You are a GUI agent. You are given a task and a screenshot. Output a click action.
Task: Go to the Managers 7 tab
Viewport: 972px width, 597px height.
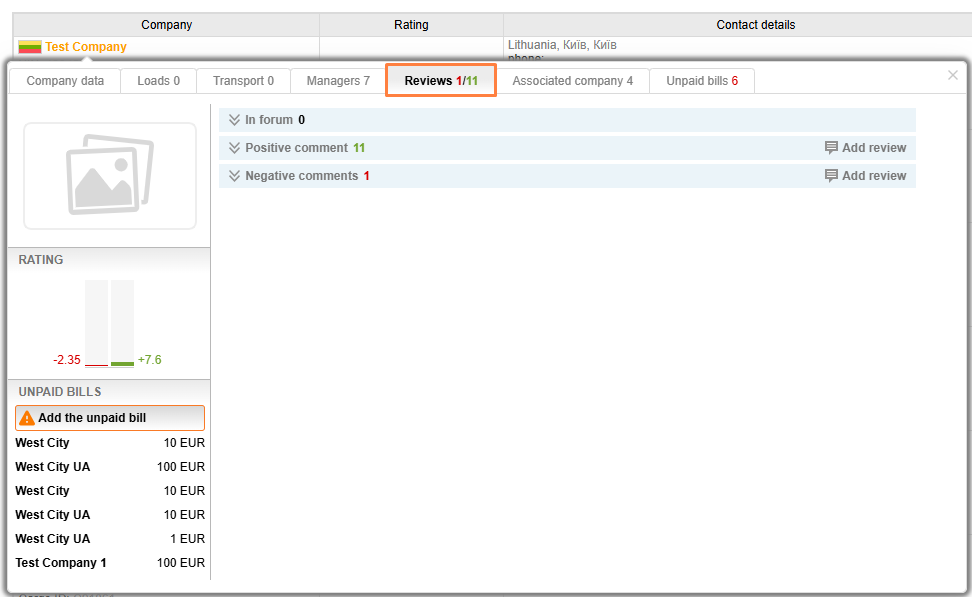(x=338, y=81)
